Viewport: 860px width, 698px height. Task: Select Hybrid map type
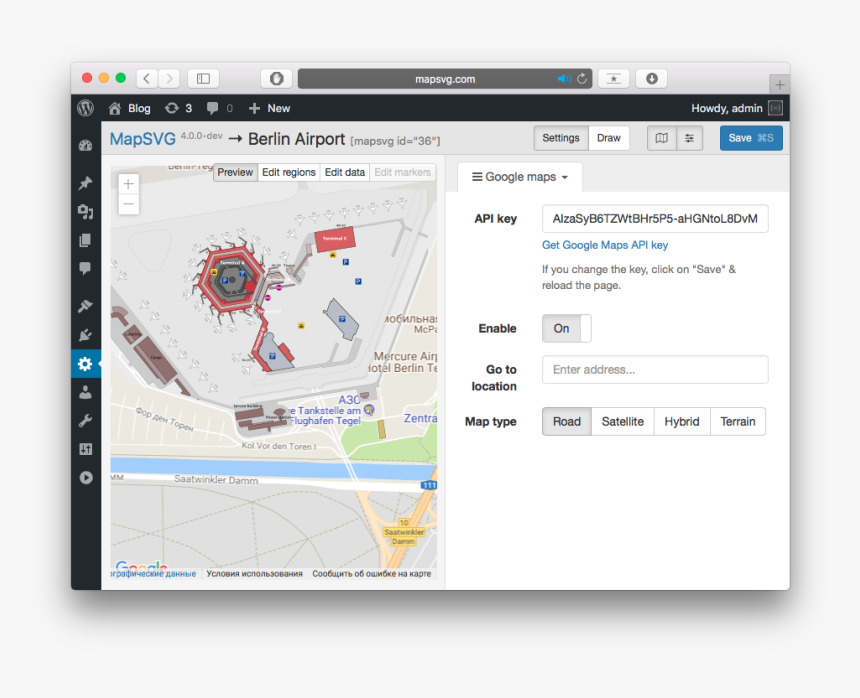[x=682, y=422]
